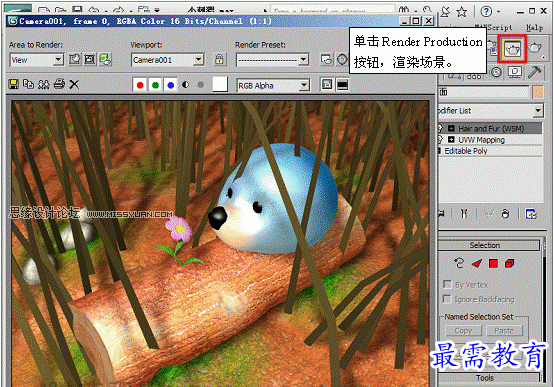Toggle the green channel display
This screenshot has width=554, height=387.
[155, 85]
